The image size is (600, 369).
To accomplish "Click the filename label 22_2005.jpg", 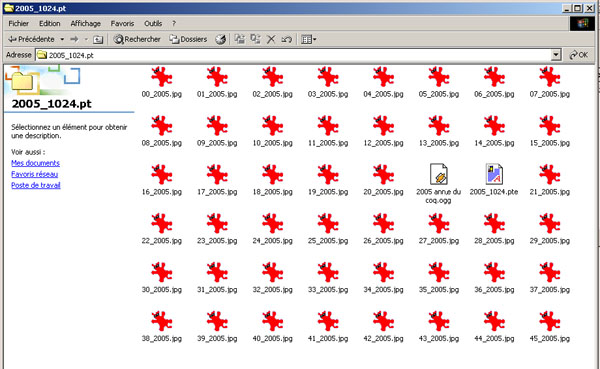I will [161, 241].
